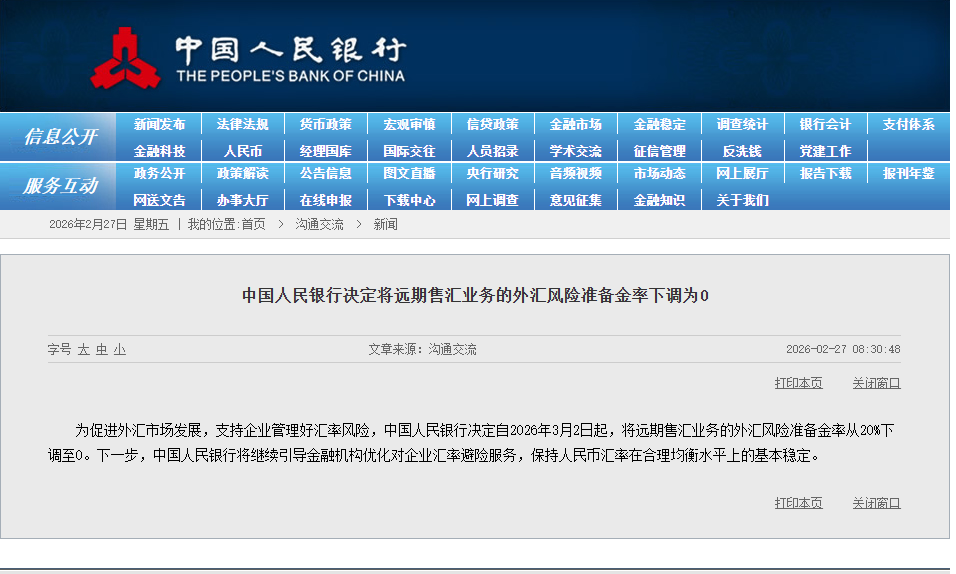This screenshot has width=956, height=574.
Task: Open the 反洗钱 section
Action: pos(742,151)
